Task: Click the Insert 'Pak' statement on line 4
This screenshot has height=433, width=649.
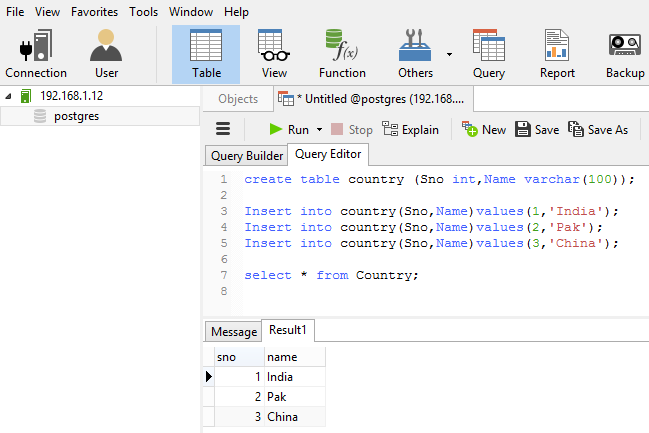Action: (x=423, y=227)
